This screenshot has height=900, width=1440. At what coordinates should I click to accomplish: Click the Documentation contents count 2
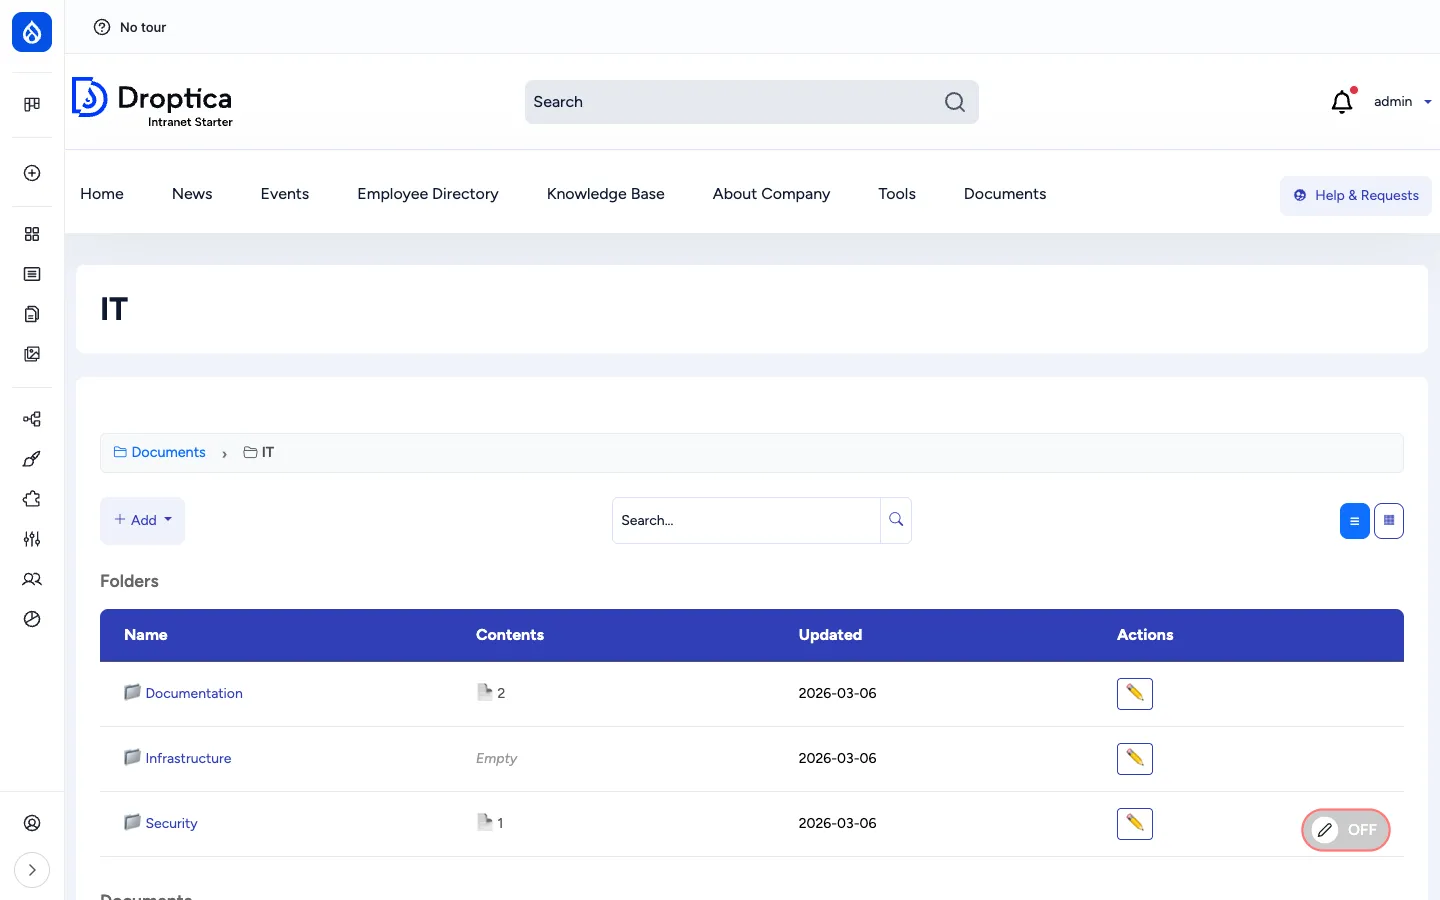[491, 693]
